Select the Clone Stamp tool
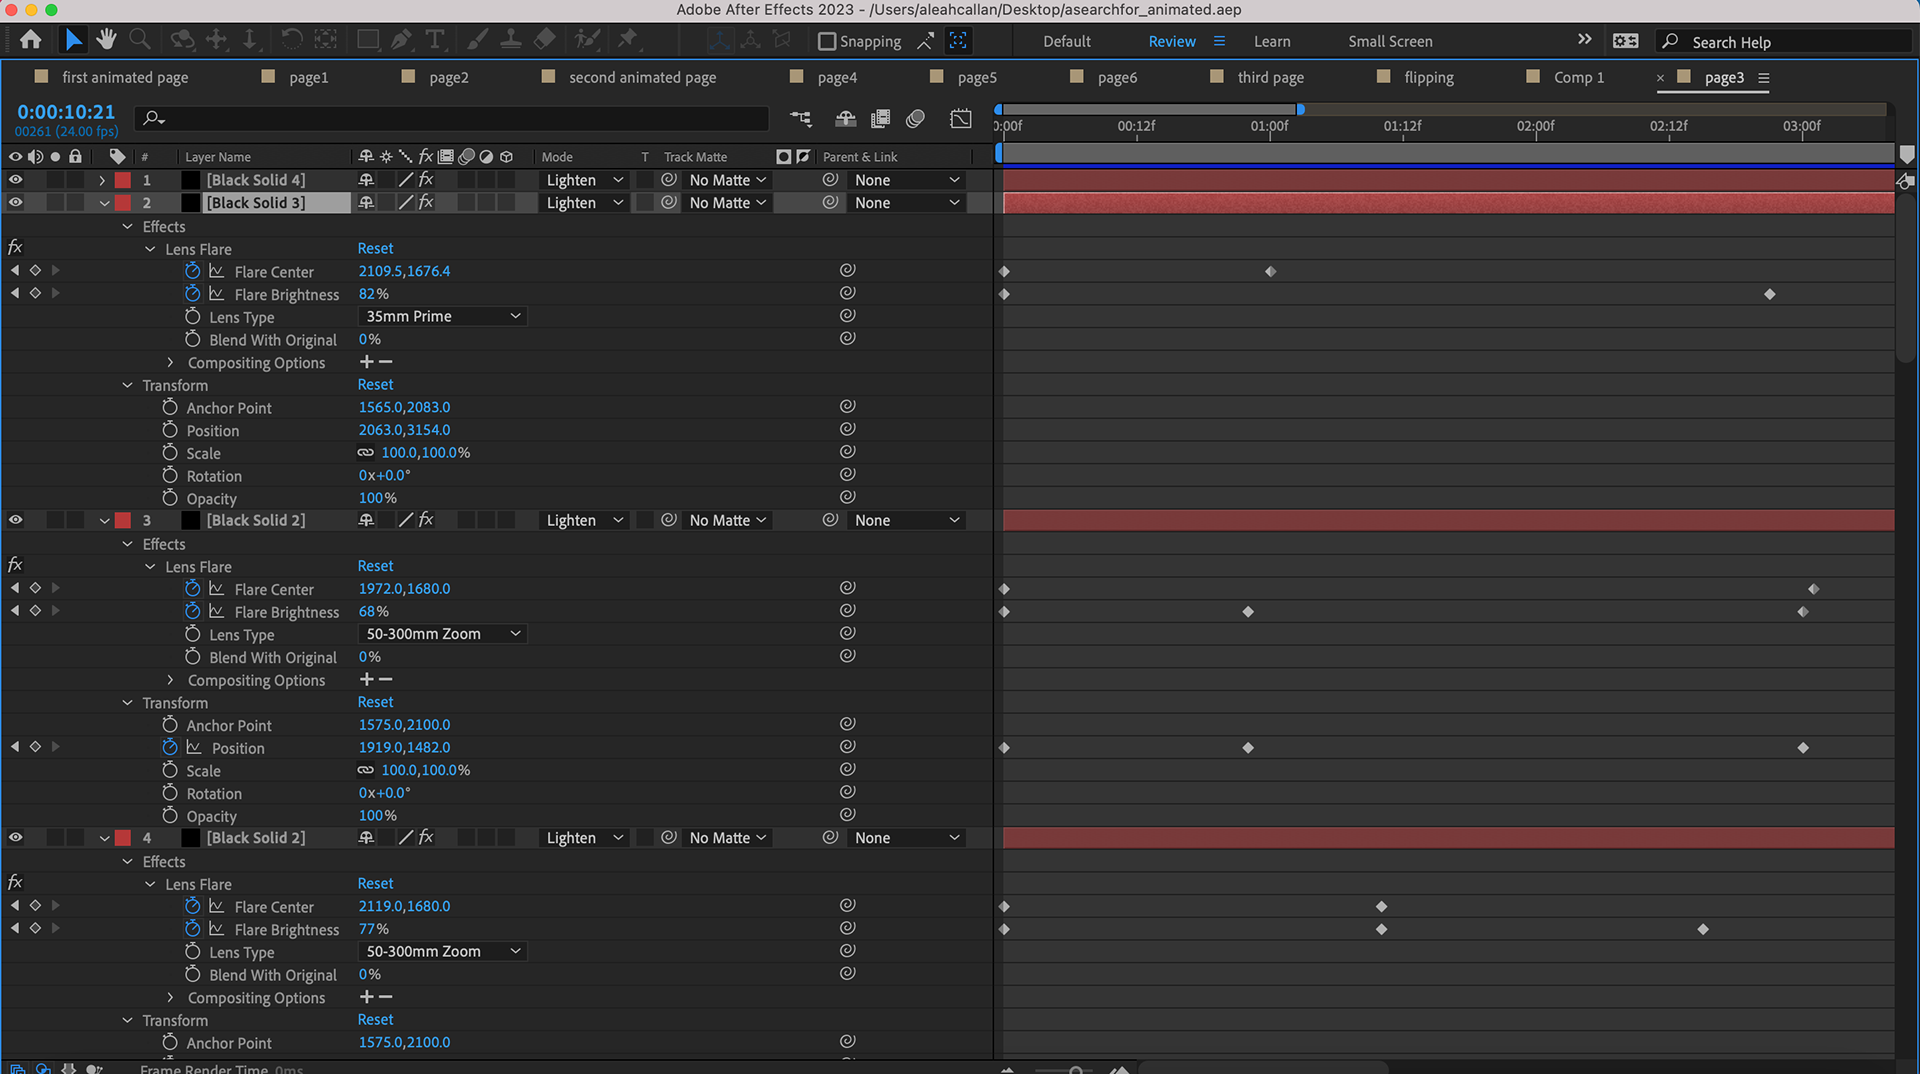The width and height of the screenshot is (1920, 1074). click(511, 40)
